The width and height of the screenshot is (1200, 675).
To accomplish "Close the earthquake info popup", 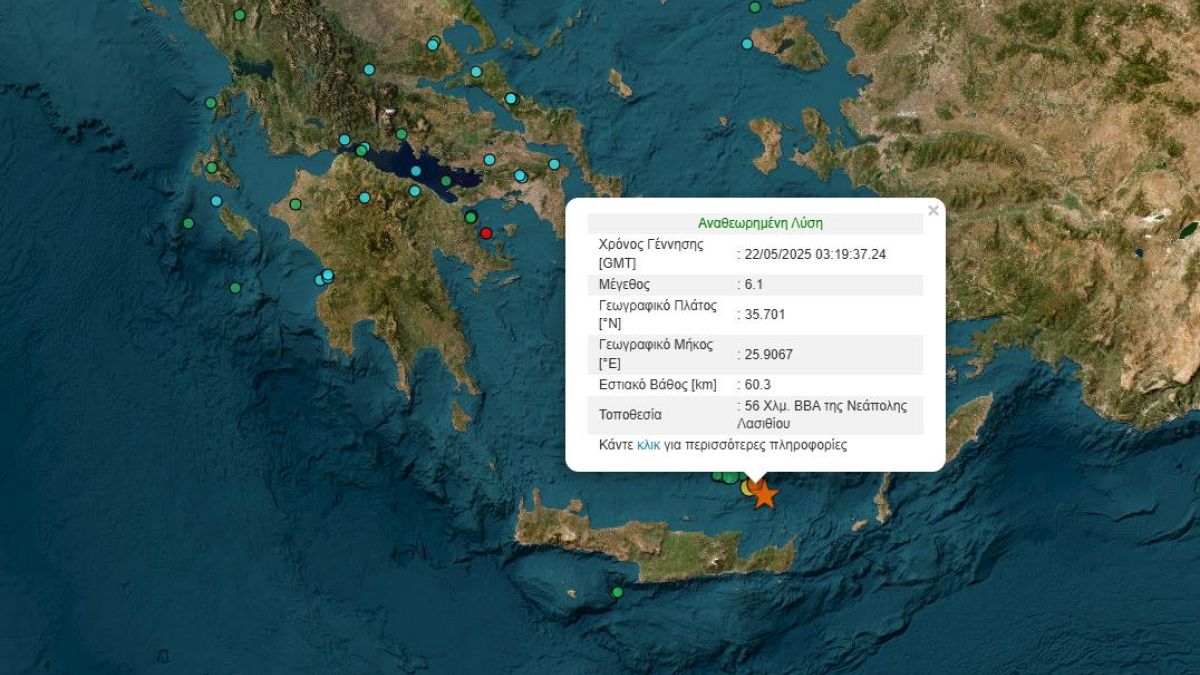I will (933, 210).
